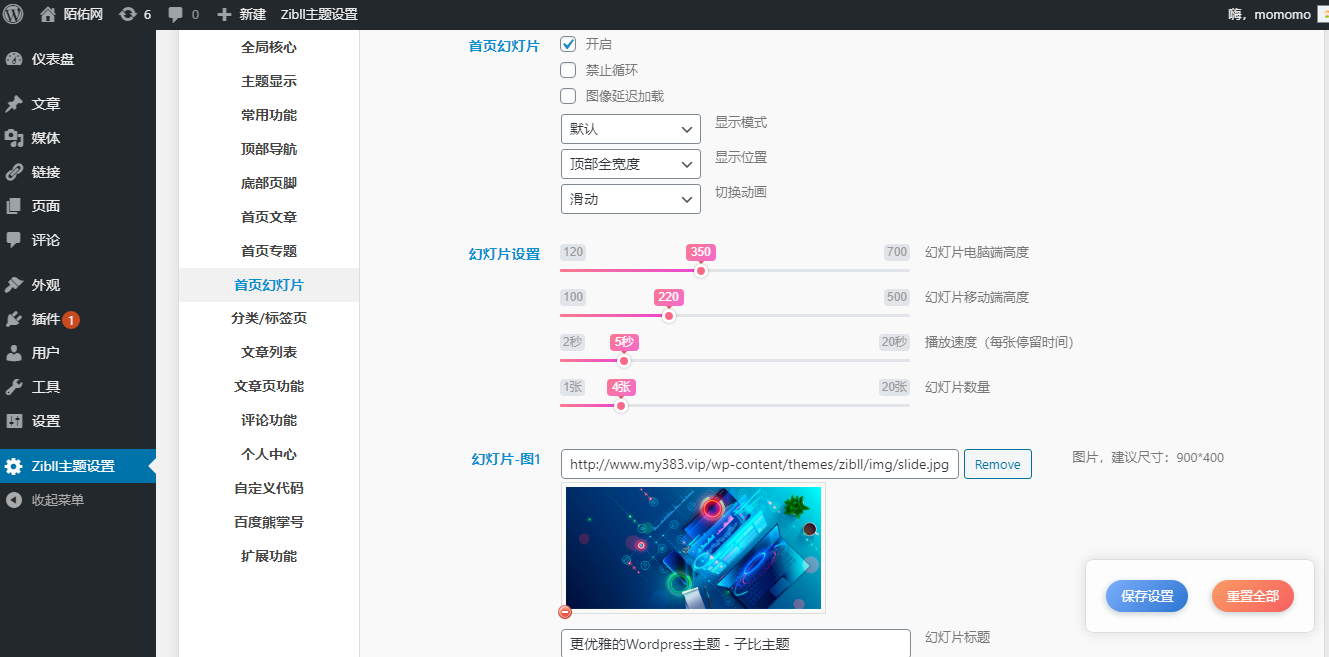Open the Zibll主题设置 gear icon
Image resolution: width=1329 pixels, height=657 pixels.
[x=25, y=465]
